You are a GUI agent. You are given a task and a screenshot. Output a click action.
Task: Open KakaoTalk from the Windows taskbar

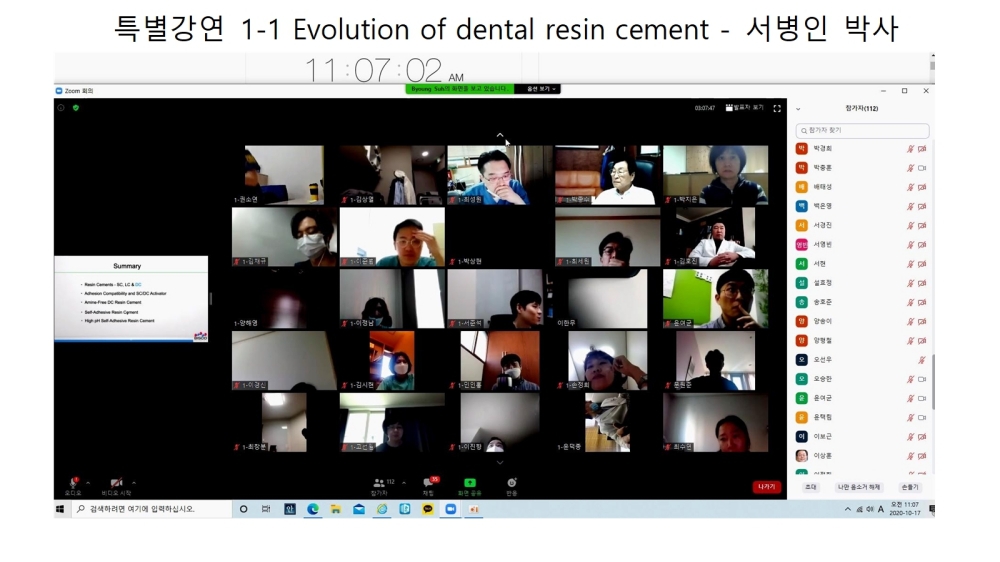428,509
